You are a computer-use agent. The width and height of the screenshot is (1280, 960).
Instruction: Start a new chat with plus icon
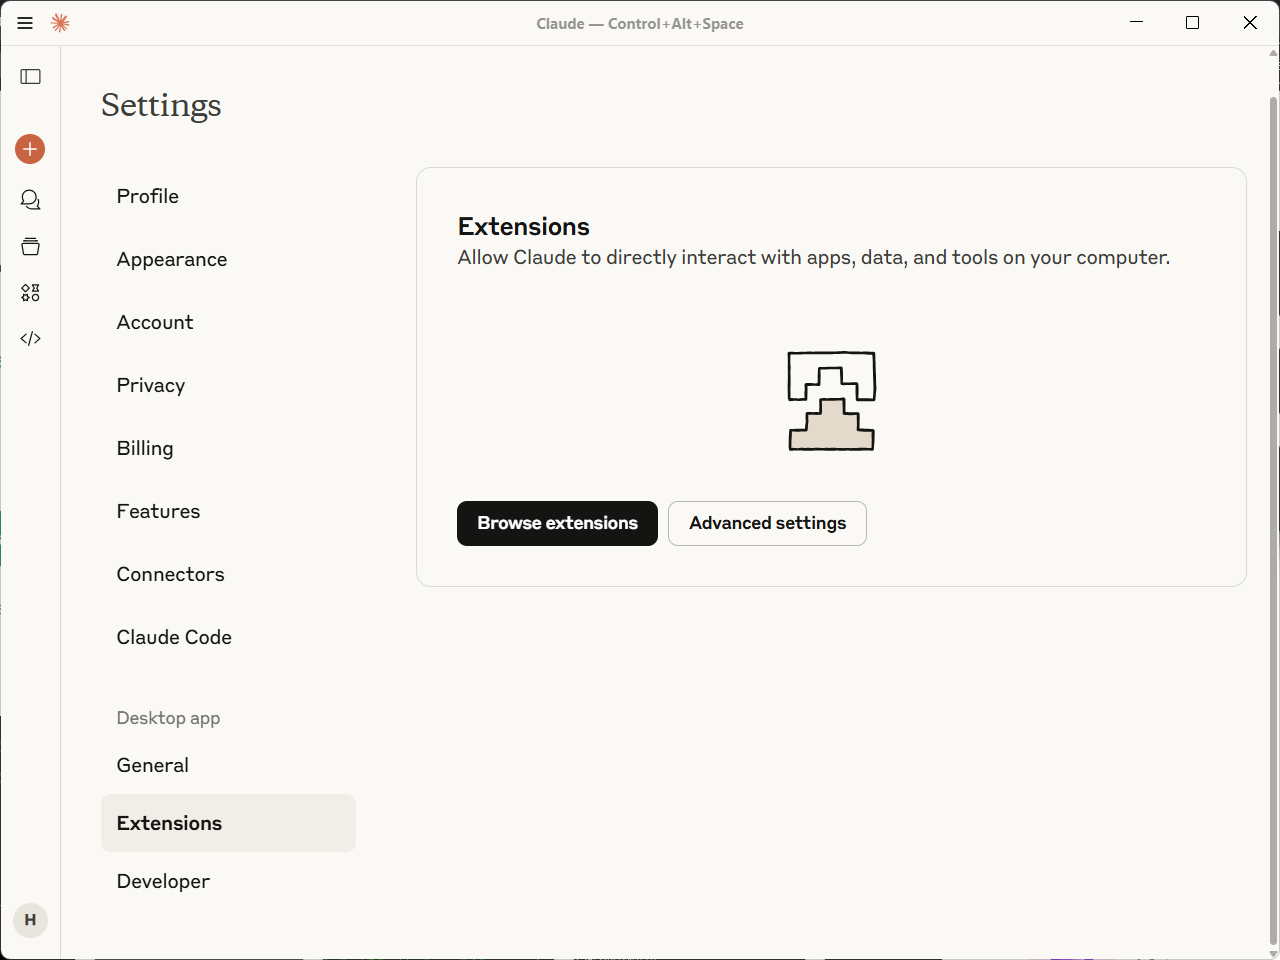pyautogui.click(x=30, y=149)
